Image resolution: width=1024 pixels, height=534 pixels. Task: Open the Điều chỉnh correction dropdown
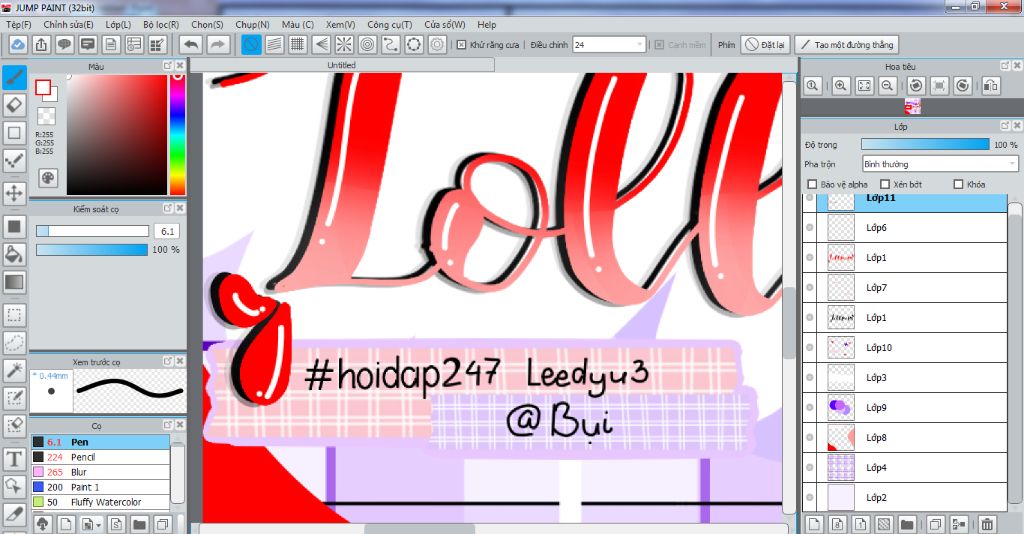click(609, 44)
